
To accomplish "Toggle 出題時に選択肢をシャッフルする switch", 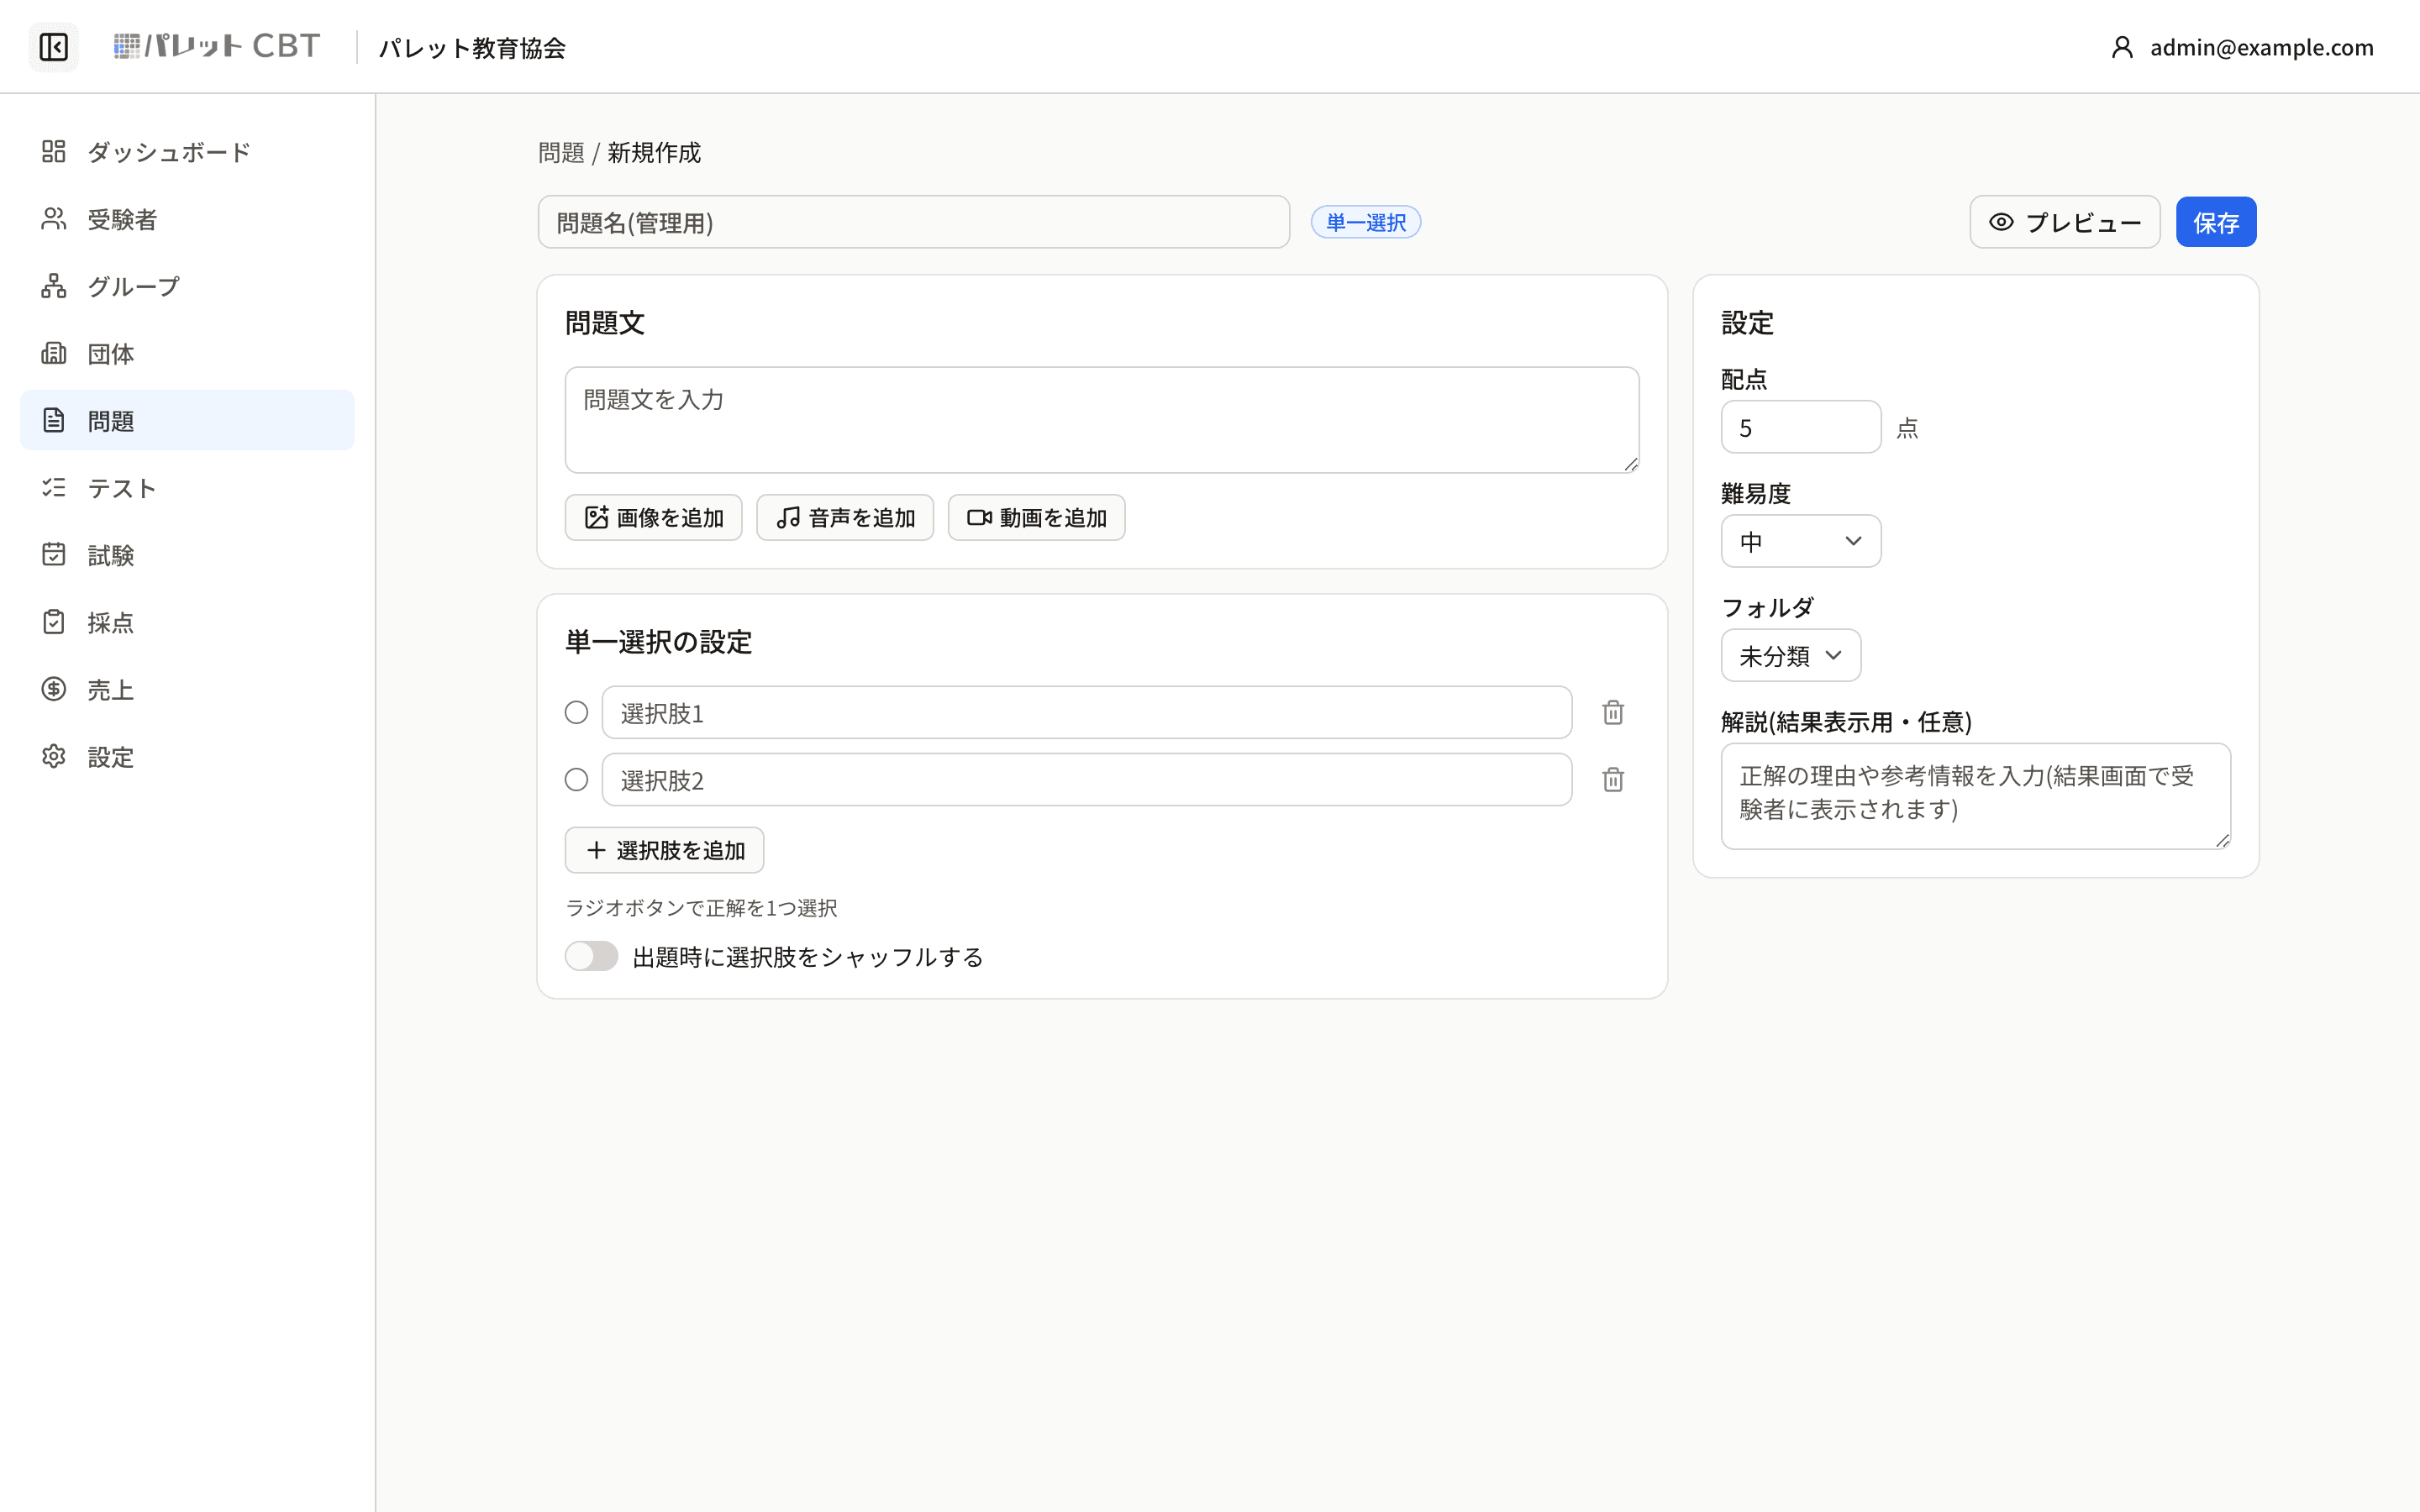I will (x=591, y=956).
